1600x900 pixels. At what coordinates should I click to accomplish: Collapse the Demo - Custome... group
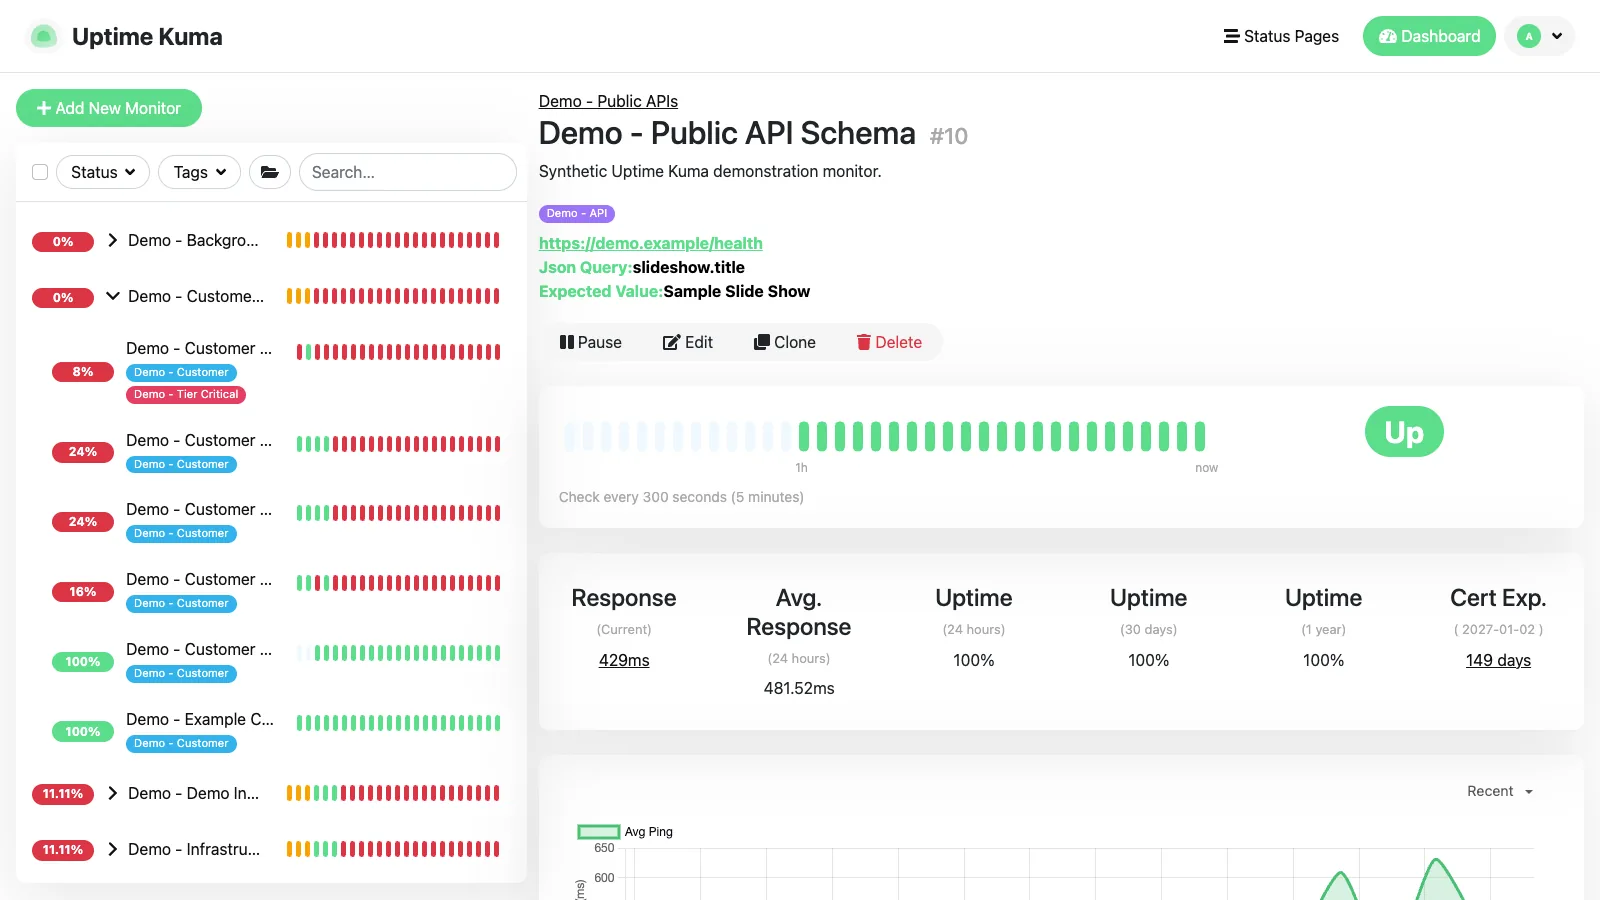(113, 296)
